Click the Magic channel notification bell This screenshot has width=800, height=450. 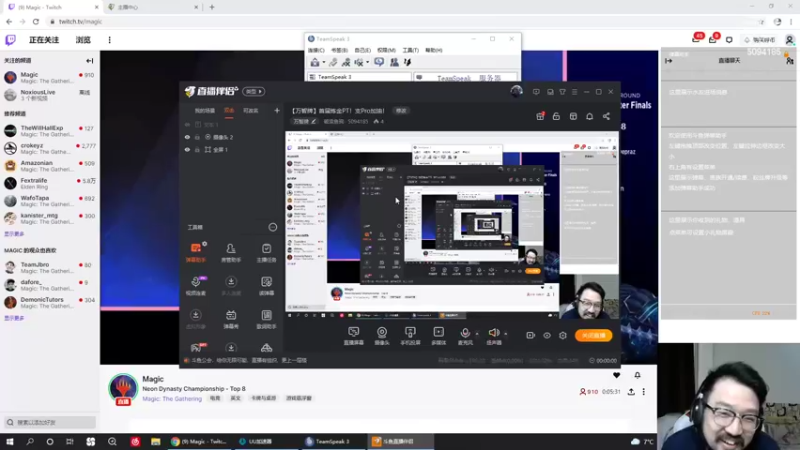point(637,376)
